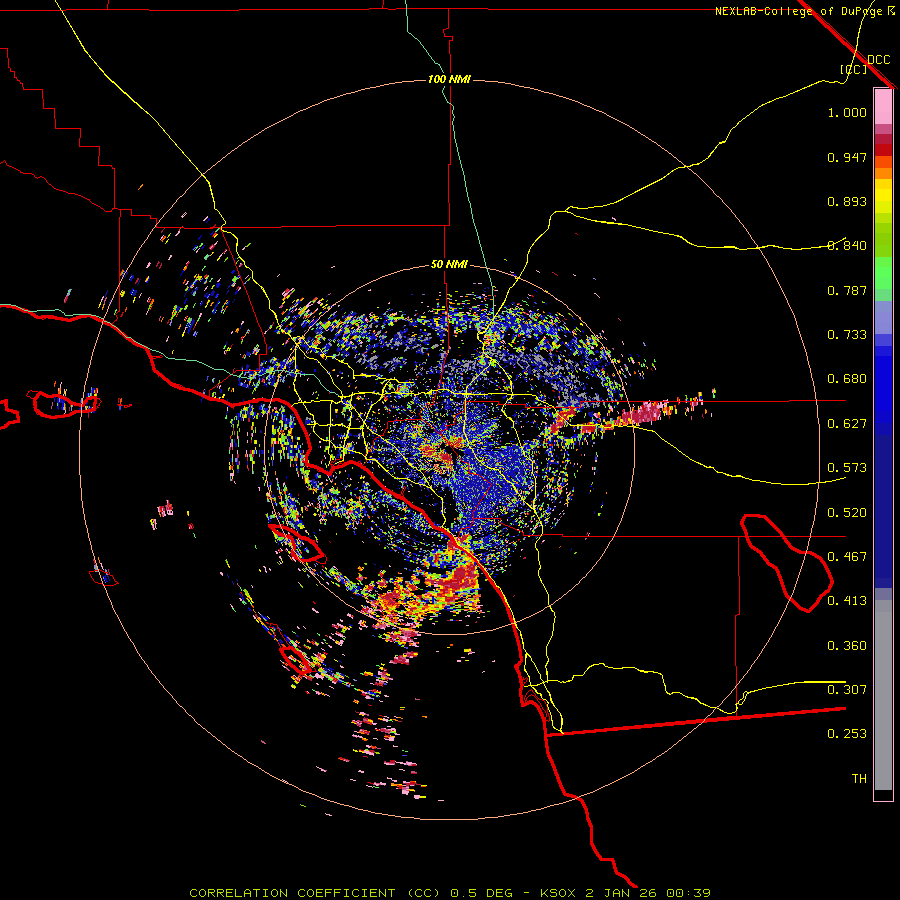Click the 1.000 legend value

coord(847,112)
